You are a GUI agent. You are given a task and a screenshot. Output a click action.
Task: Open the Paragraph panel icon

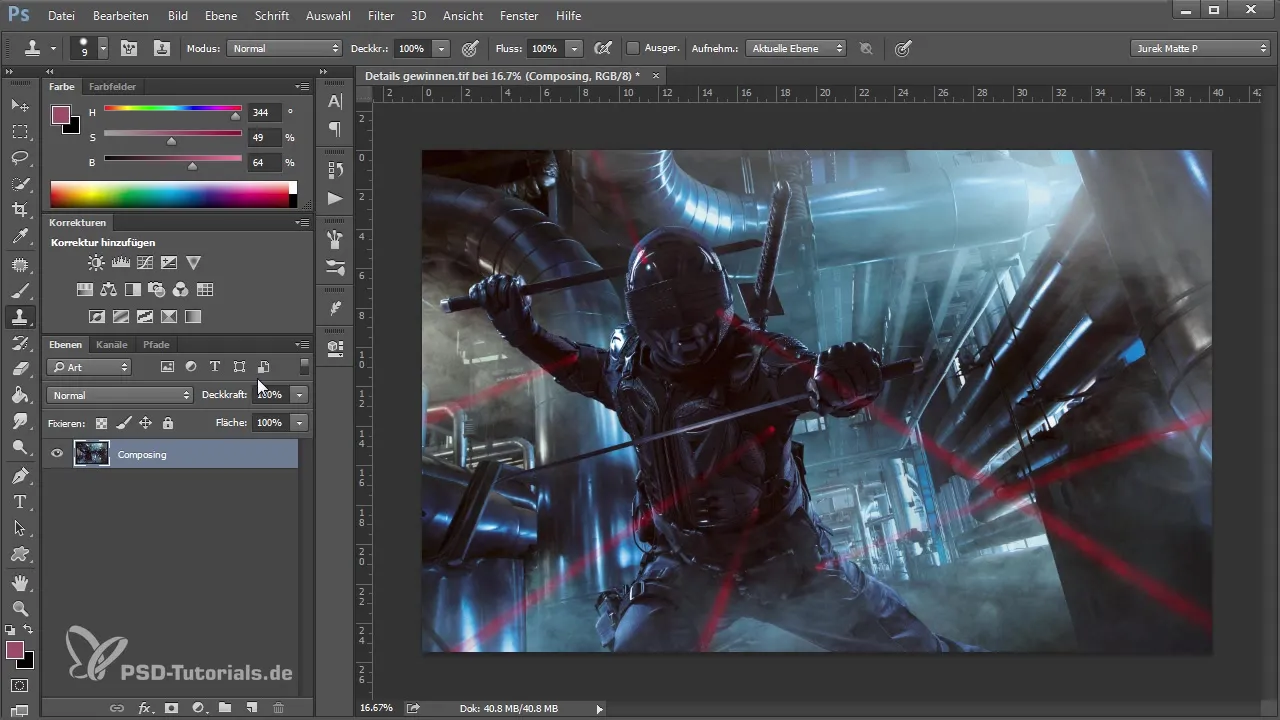(335, 129)
